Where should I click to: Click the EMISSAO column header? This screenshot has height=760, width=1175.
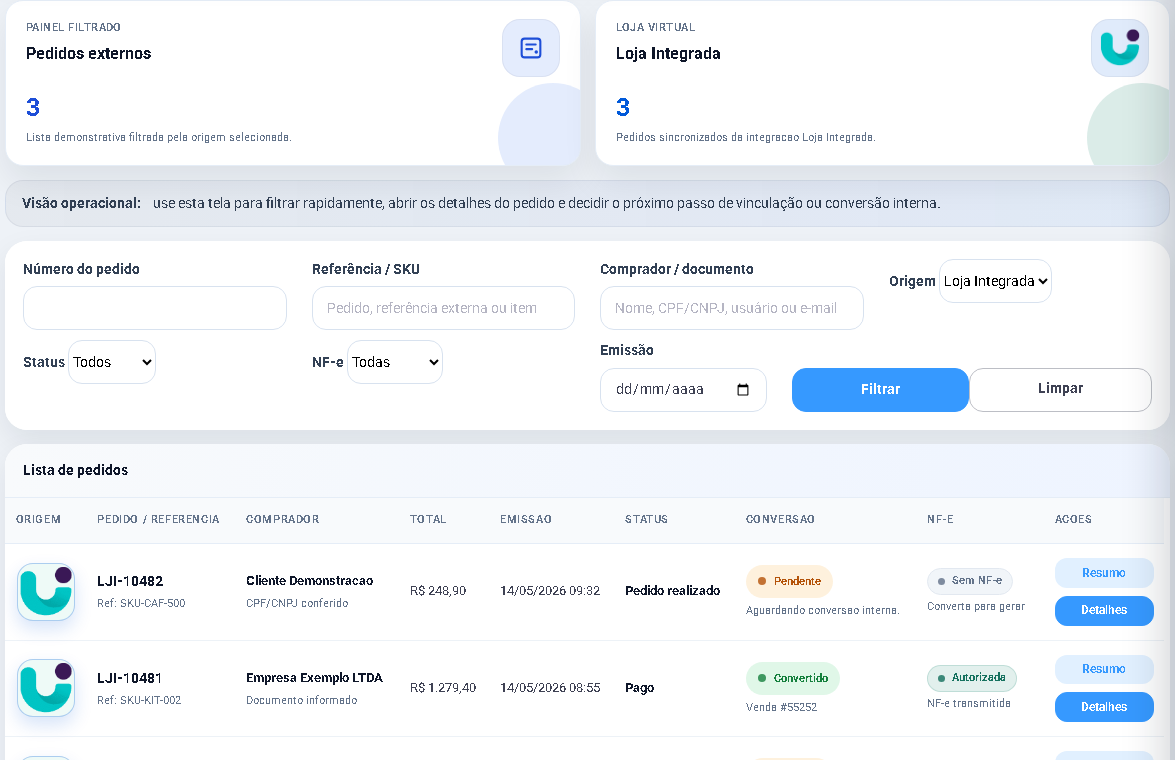pos(526,519)
